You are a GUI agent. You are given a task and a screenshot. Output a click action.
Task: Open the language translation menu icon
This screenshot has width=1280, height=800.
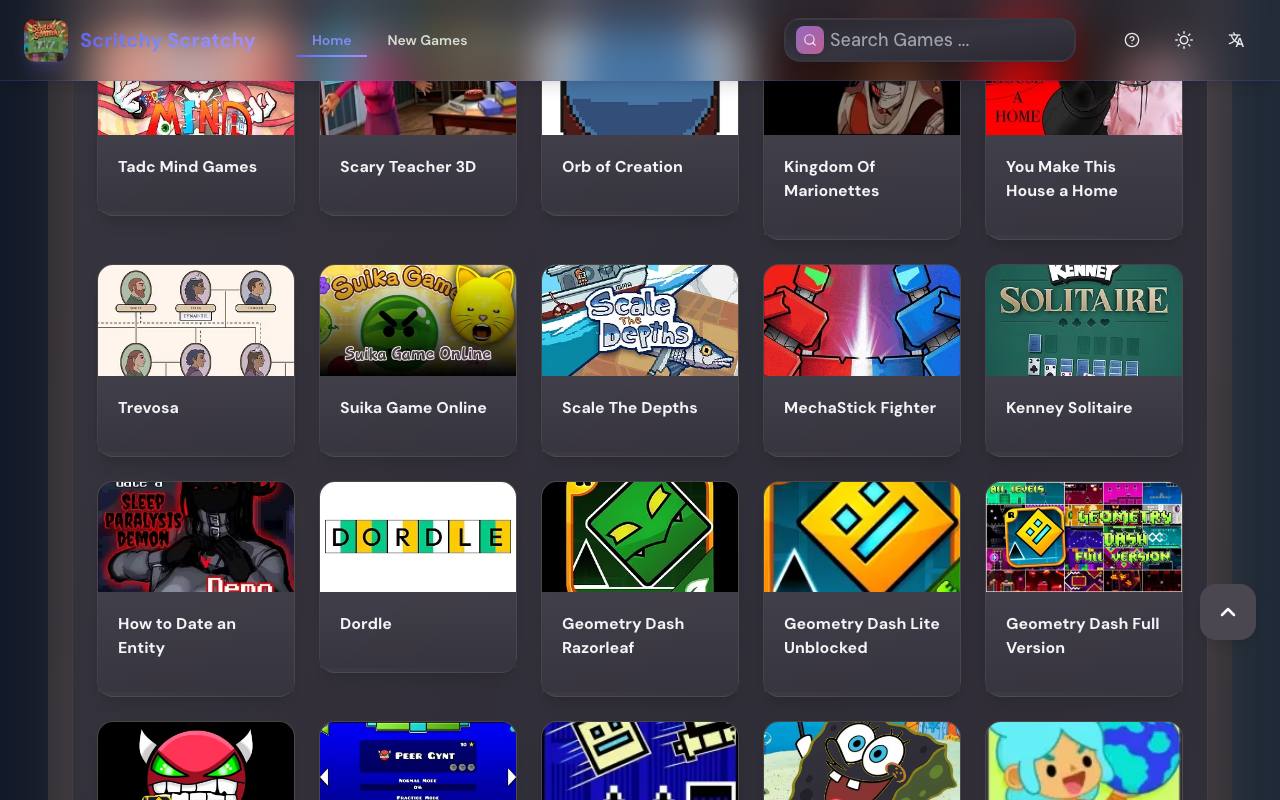tap(1236, 40)
